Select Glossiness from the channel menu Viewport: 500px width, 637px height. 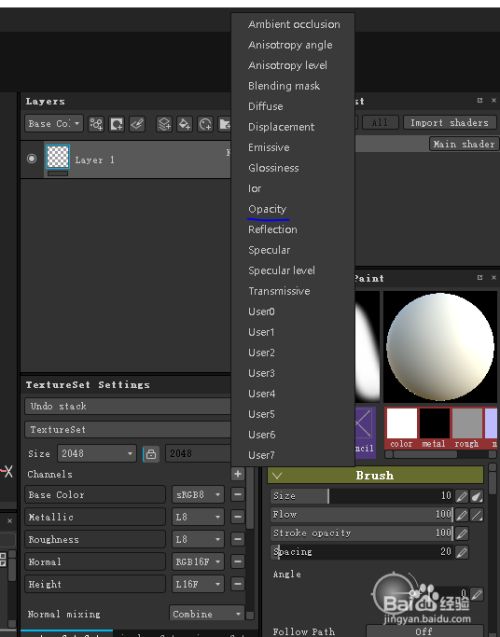pos(273,168)
